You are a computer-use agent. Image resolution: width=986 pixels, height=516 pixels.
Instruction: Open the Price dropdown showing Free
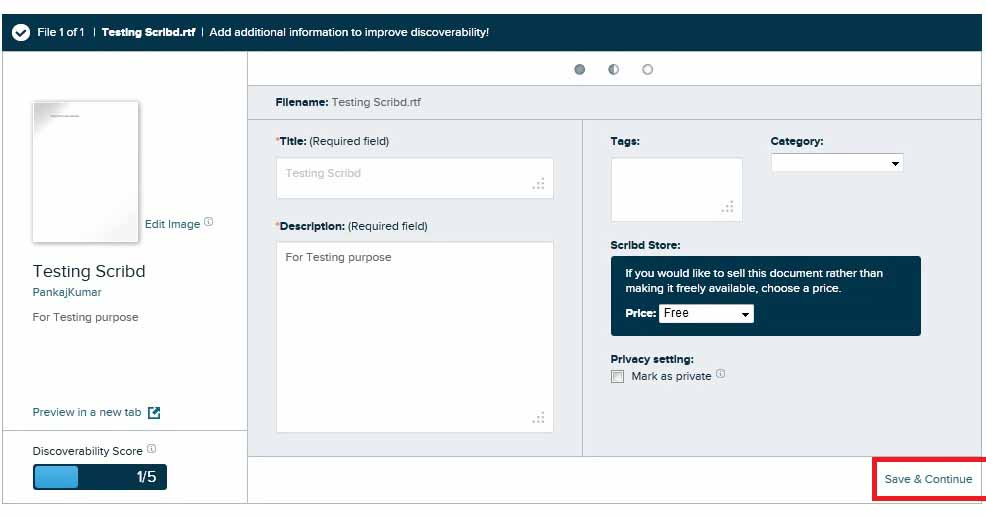pyautogui.click(x=706, y=314)
